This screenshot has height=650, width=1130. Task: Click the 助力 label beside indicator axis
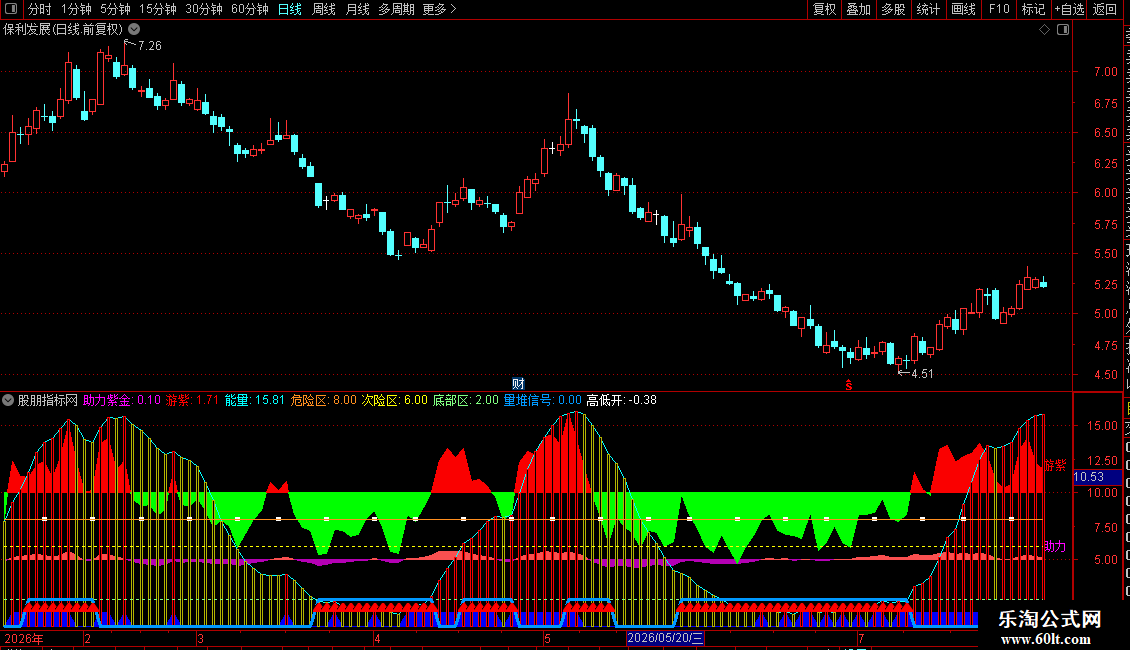coord(1055,546)
